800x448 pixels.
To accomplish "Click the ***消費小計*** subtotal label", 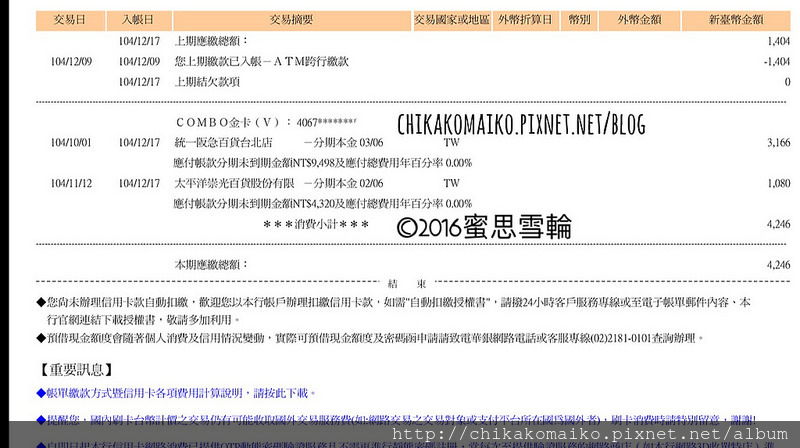I will (x=316, y=224).
